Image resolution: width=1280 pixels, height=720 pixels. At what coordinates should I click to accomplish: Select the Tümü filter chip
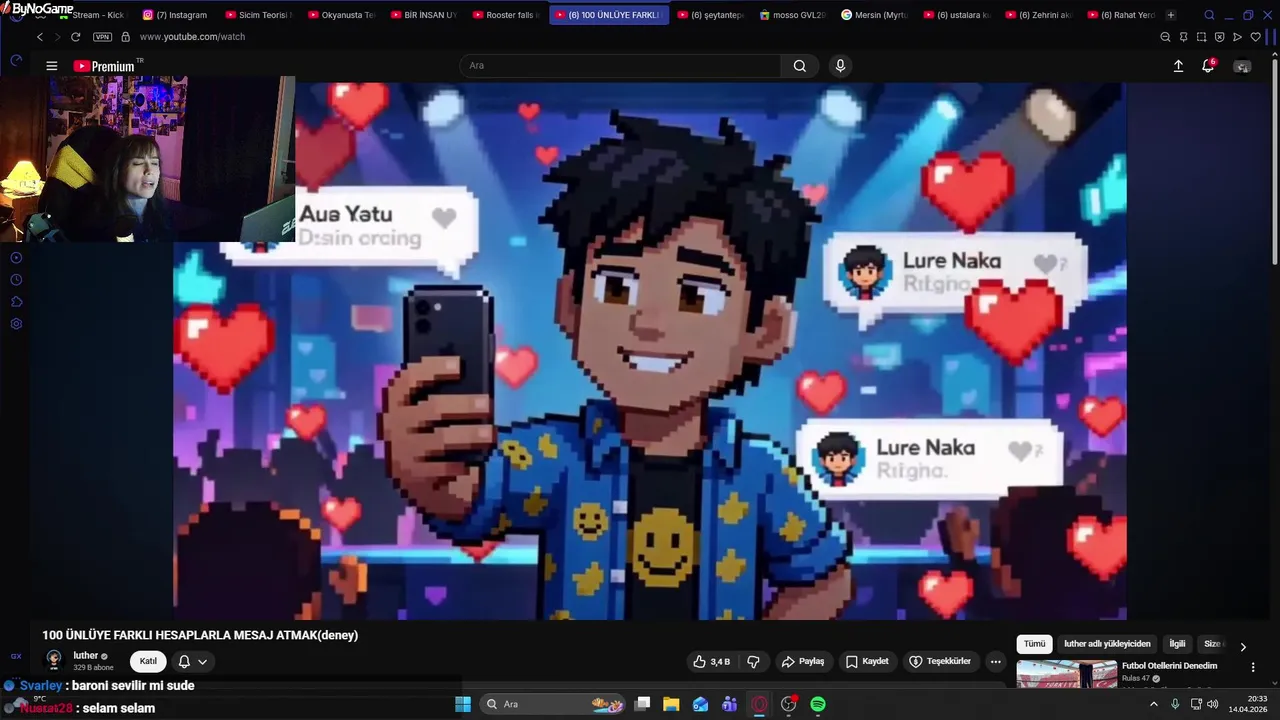[1034, 644]
